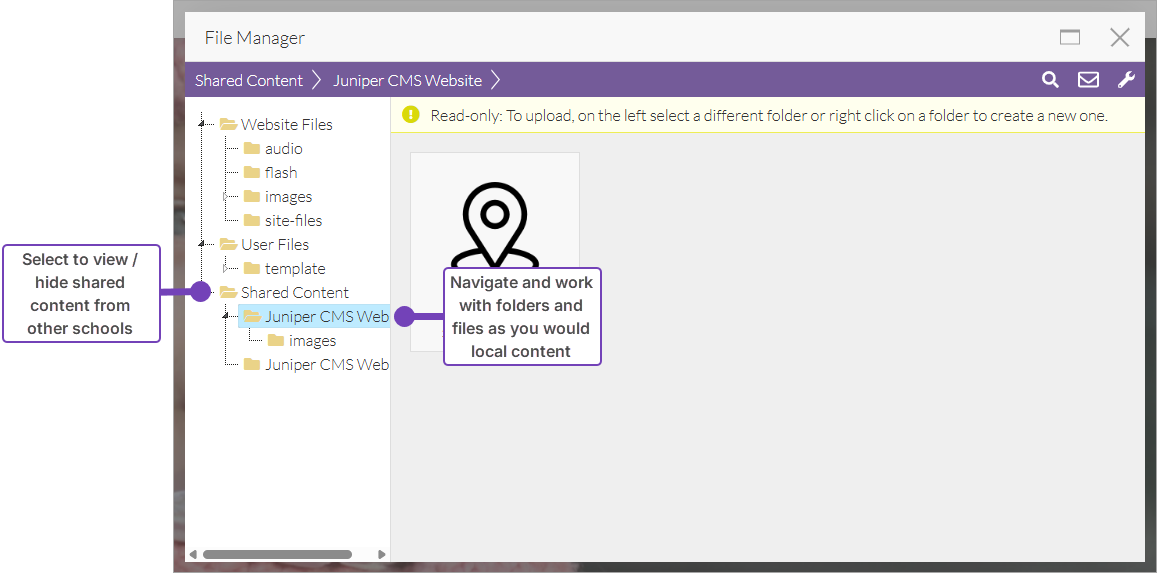Collapse the selected Juniper CMS Web node
Viewport: 1157px width, 573px height.
[226, 317]
